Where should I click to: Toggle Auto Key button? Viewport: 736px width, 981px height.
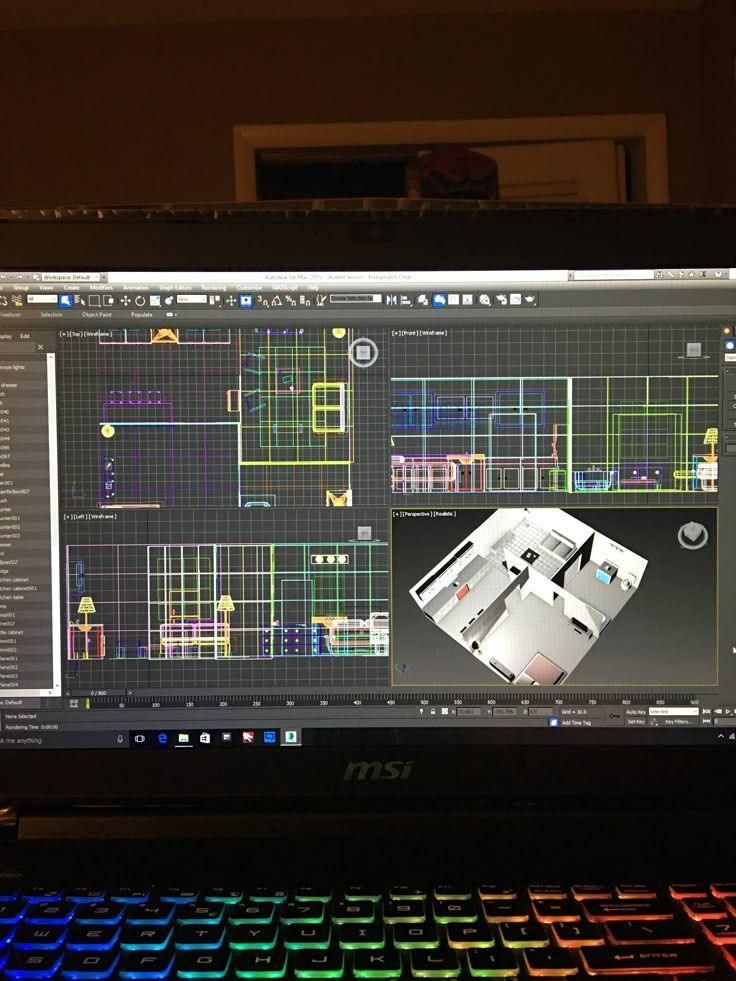click(636, 711)
